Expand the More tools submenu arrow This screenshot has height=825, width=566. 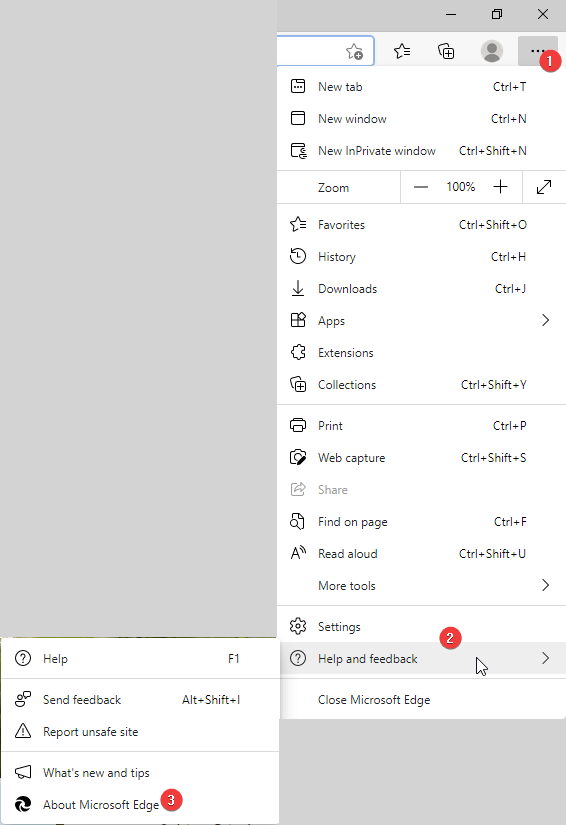point(545,585)
